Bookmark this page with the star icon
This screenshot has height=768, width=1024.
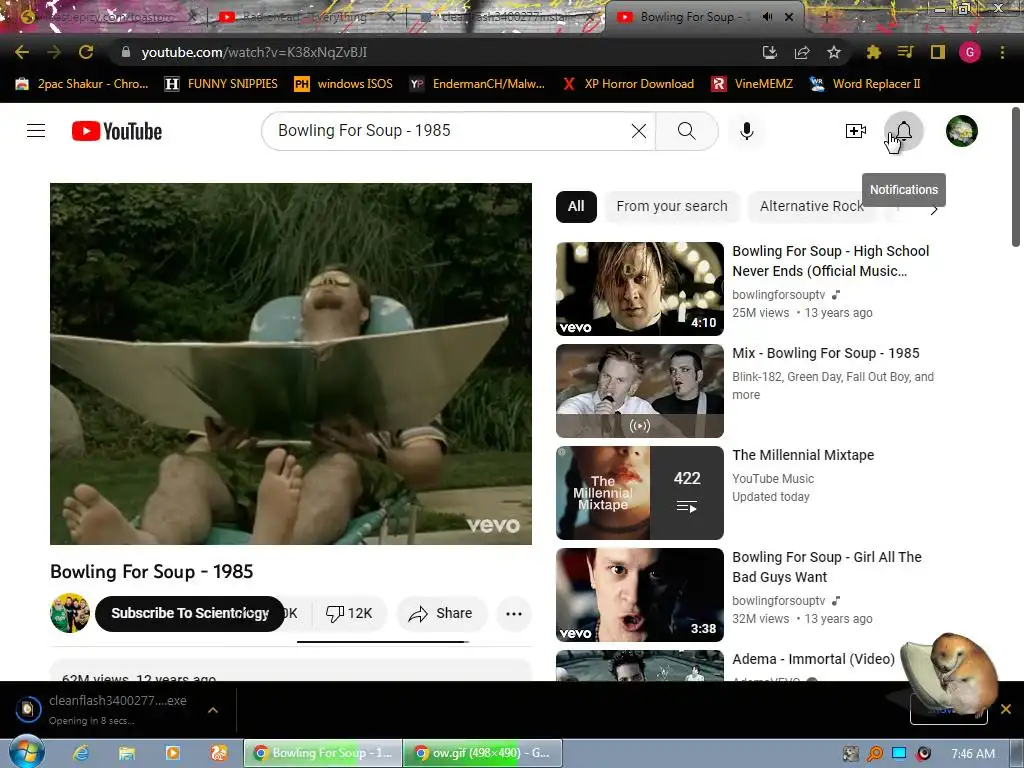[834, 53]
